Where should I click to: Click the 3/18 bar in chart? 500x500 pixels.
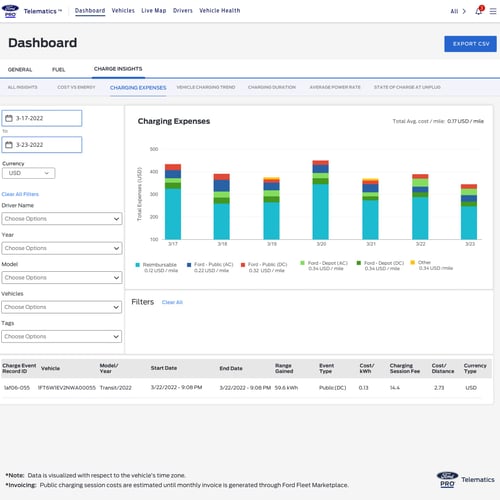[x=222, y=207]
